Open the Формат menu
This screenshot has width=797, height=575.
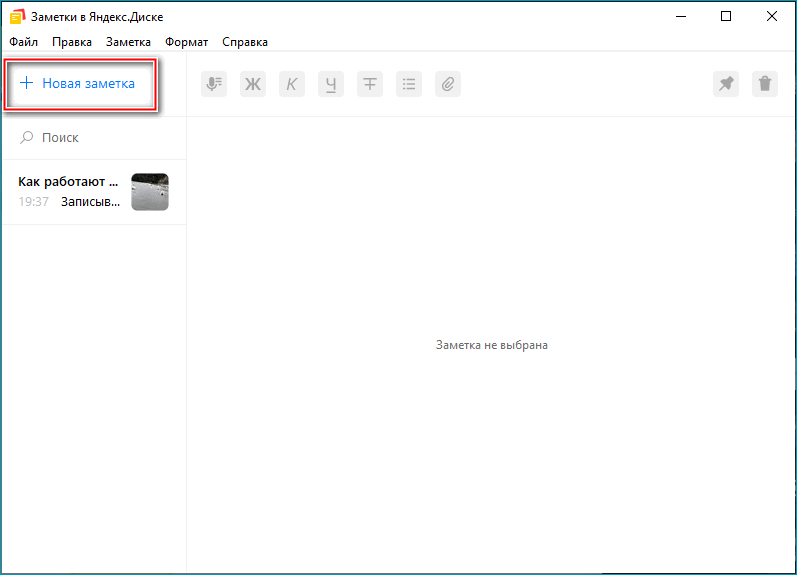186,42
